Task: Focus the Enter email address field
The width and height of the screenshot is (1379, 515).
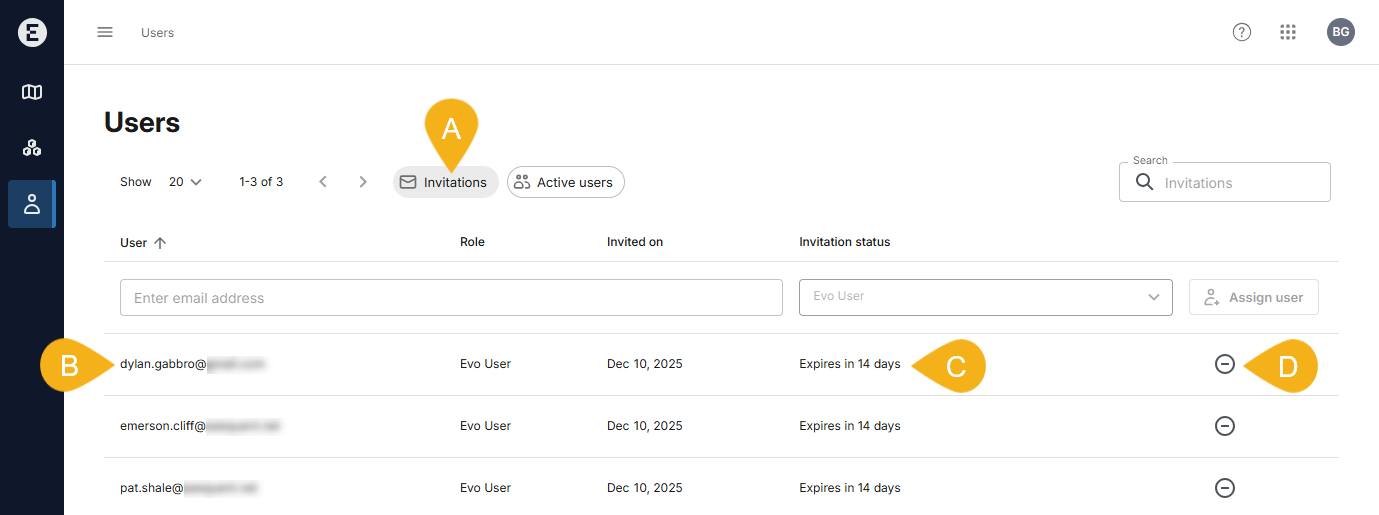Action: pos(450,298)
